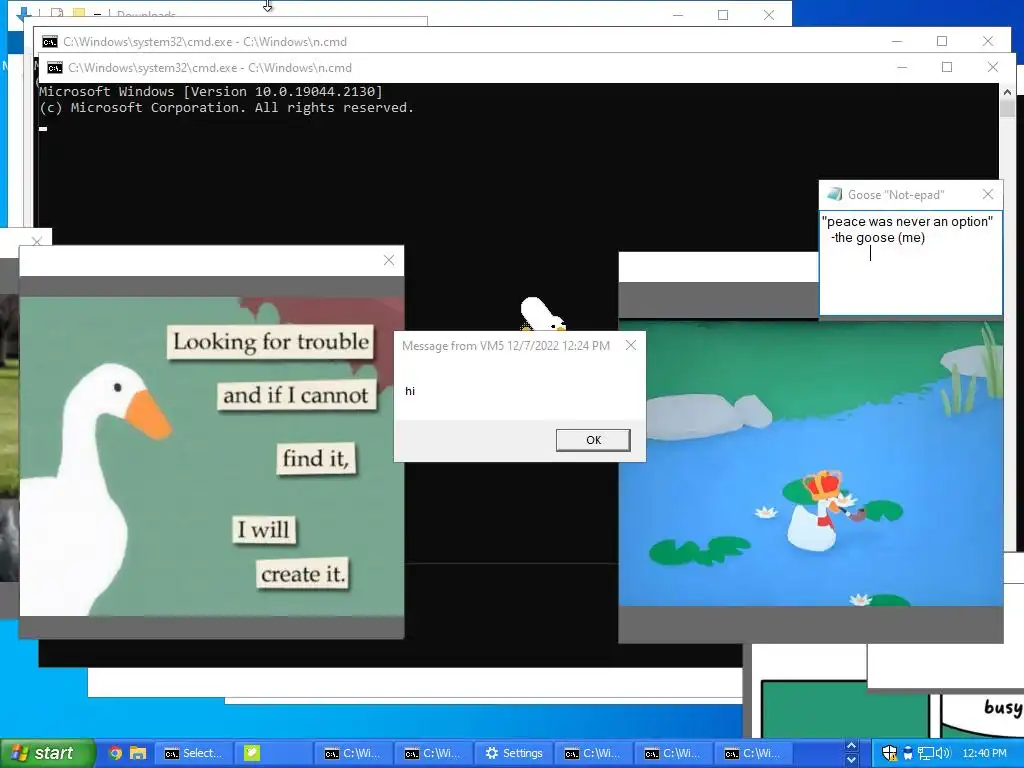Click OK in the VM5 message dialog
The height and width of the screenshot is (768, 1024).
(593, 440)
